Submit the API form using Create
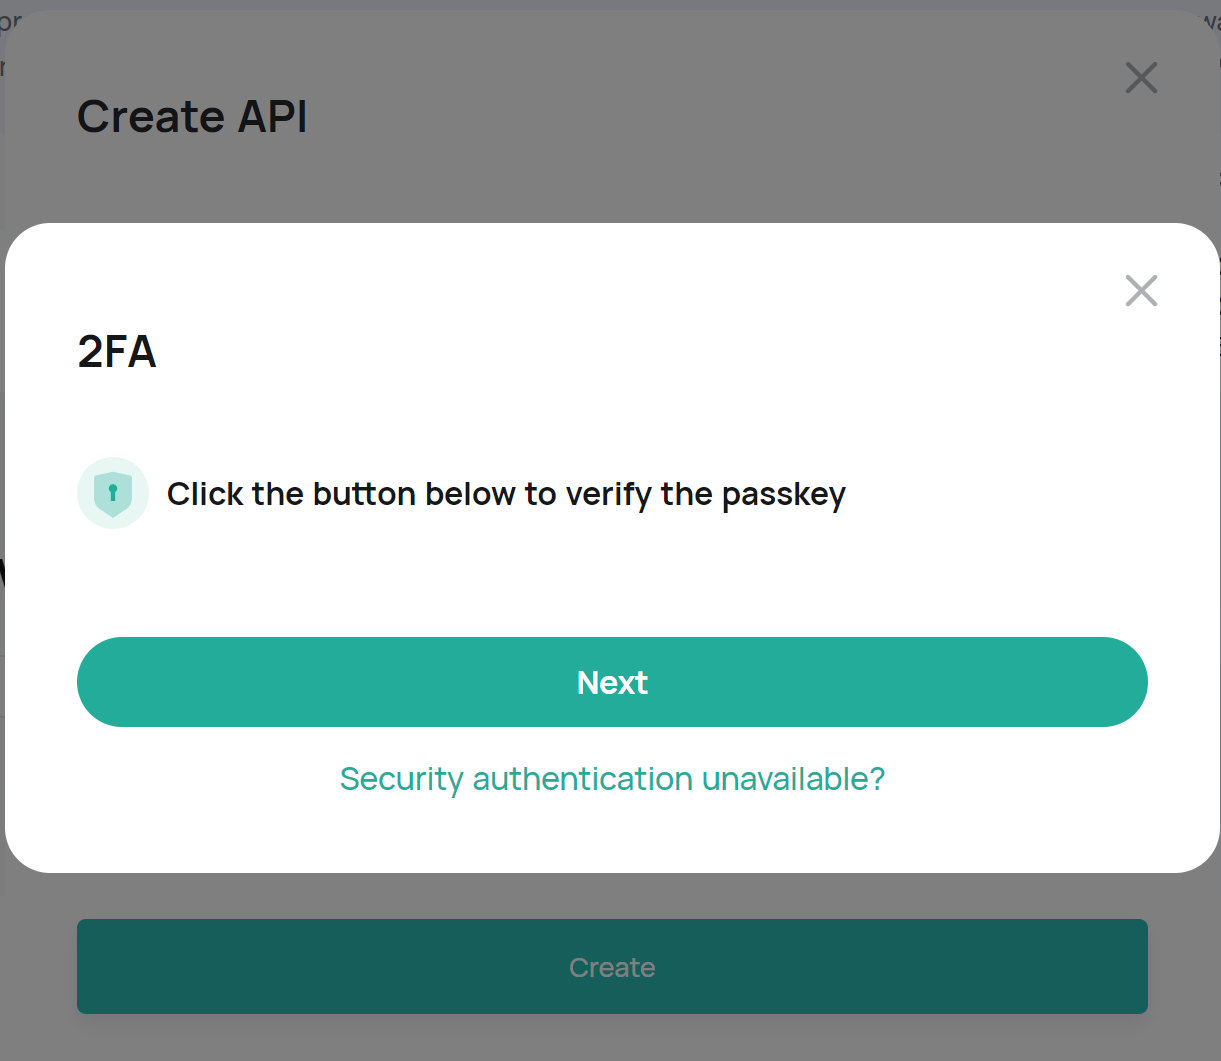Image resolution: width=1221 pixels, height=1061 pixels. [612, 967]
